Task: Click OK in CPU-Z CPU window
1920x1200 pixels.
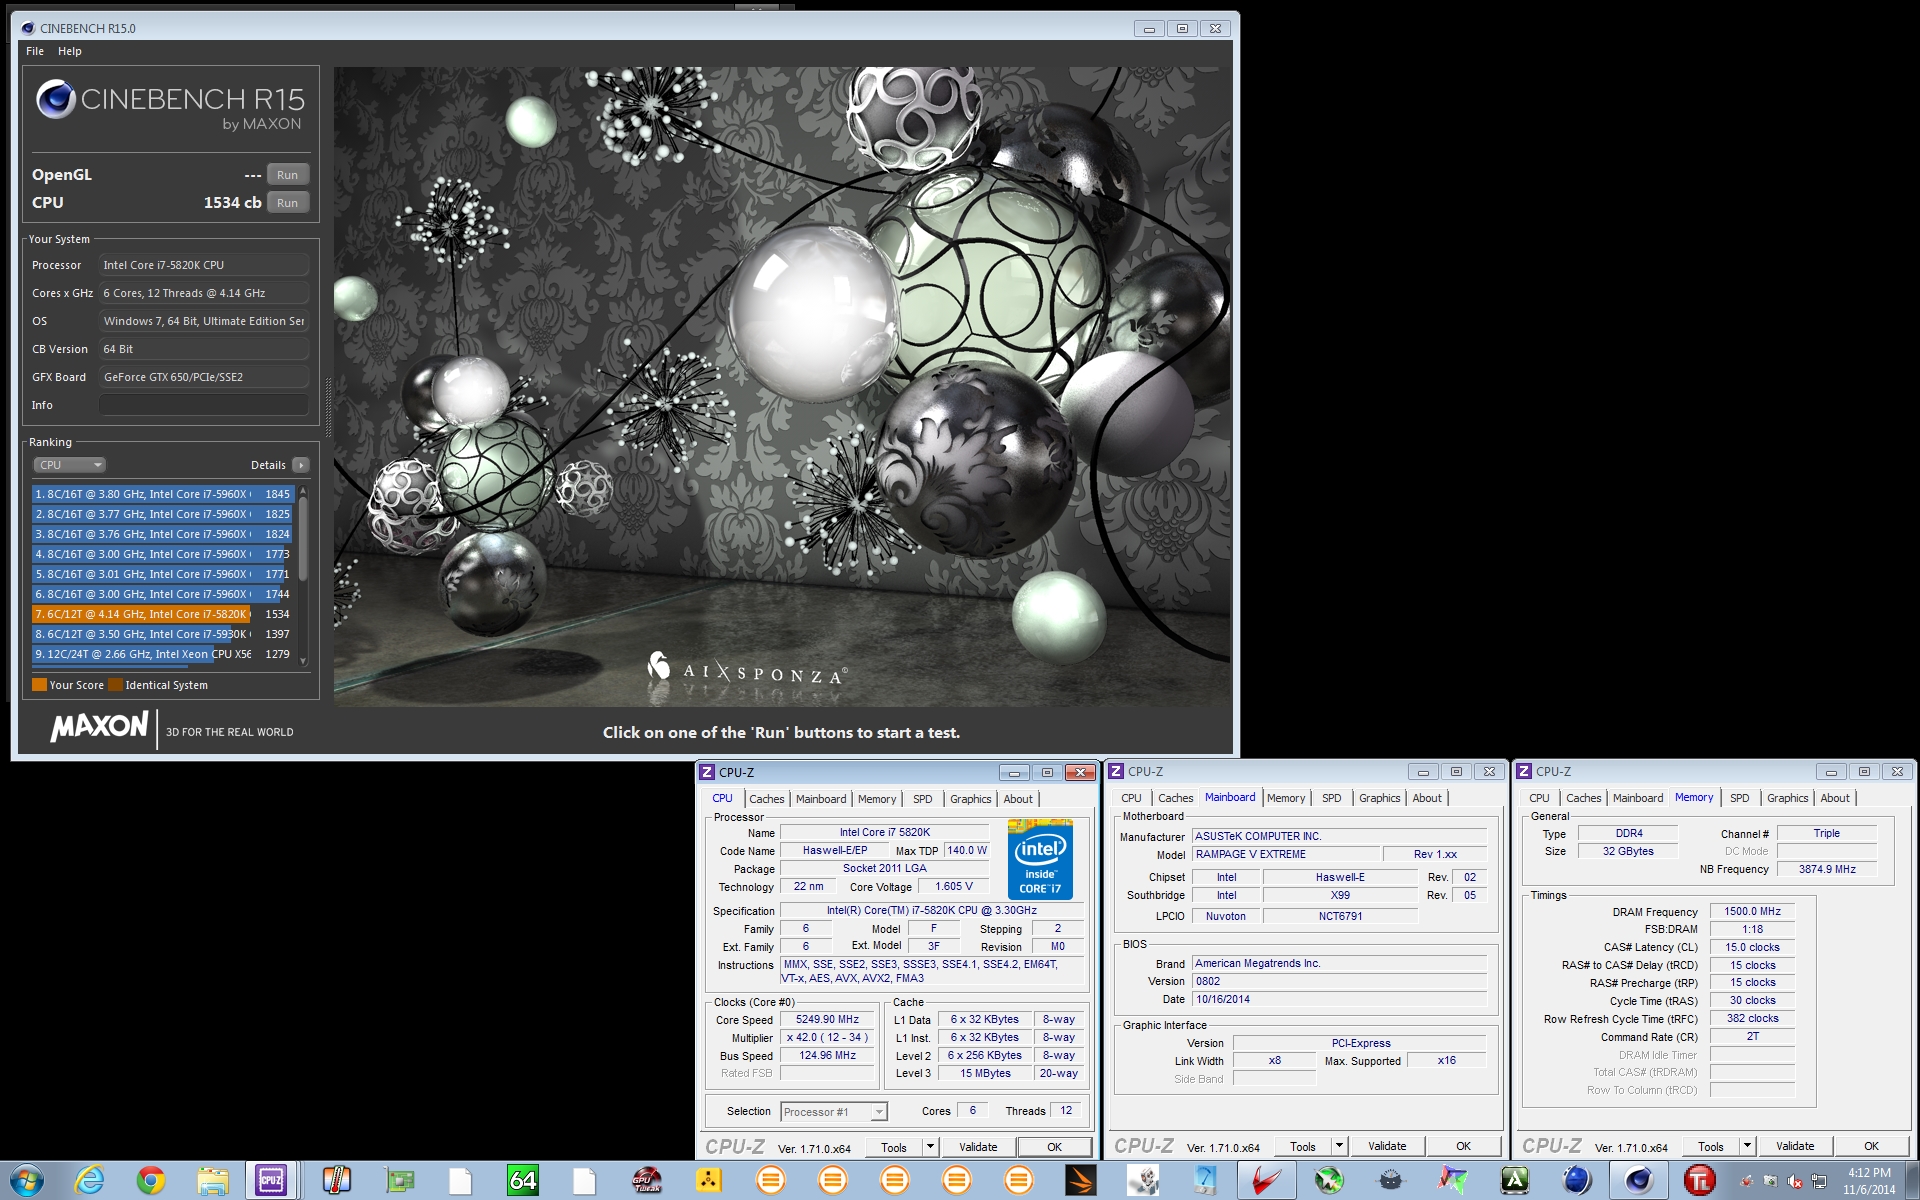Action: pyautogui.click(x=1054, y=1147)
